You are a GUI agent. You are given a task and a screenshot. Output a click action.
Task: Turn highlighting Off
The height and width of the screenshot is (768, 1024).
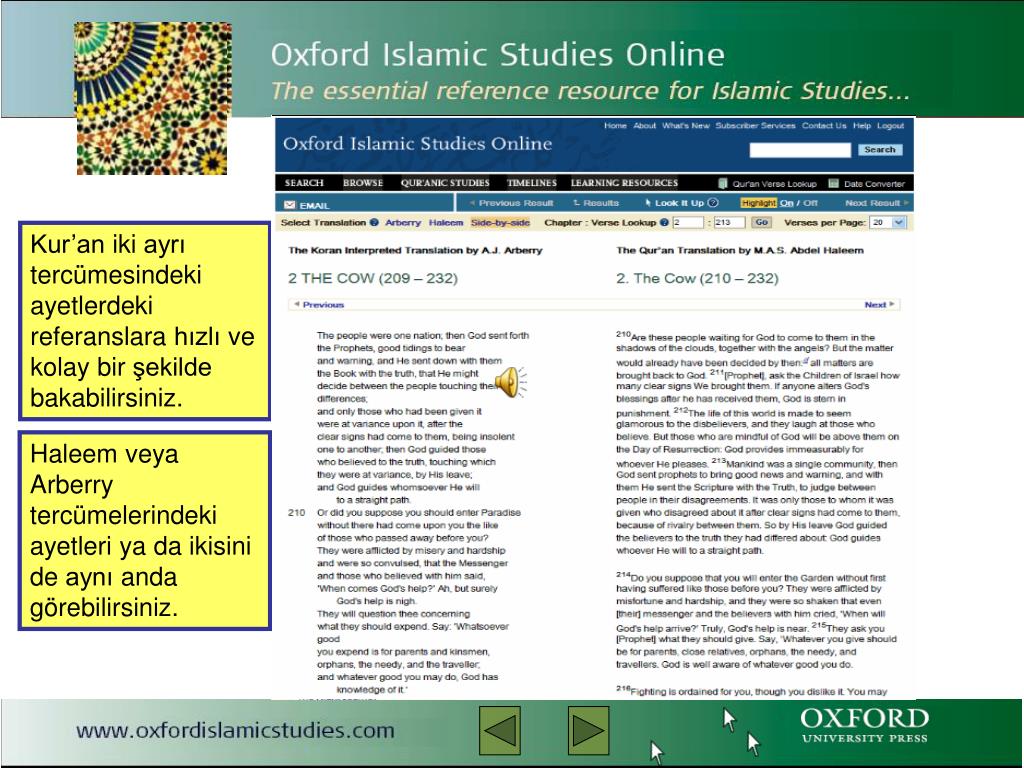click(810, 203)
